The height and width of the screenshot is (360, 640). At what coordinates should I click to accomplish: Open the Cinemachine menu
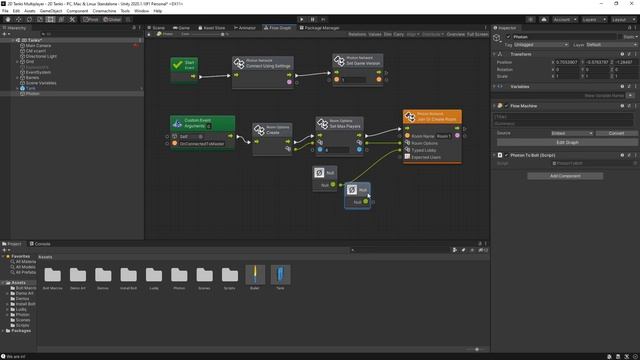pyautogui.click(x=104, y=11)
